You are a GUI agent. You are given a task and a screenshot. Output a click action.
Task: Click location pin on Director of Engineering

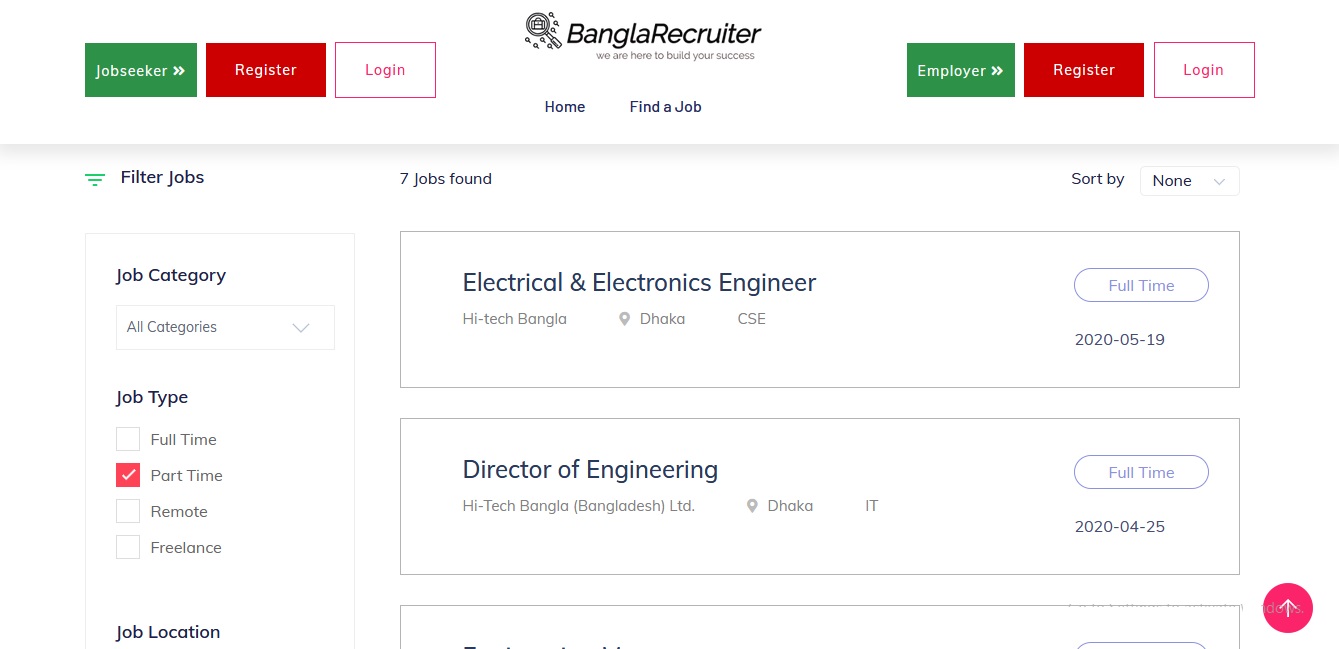pyautogui.click(x=752, y=506)
